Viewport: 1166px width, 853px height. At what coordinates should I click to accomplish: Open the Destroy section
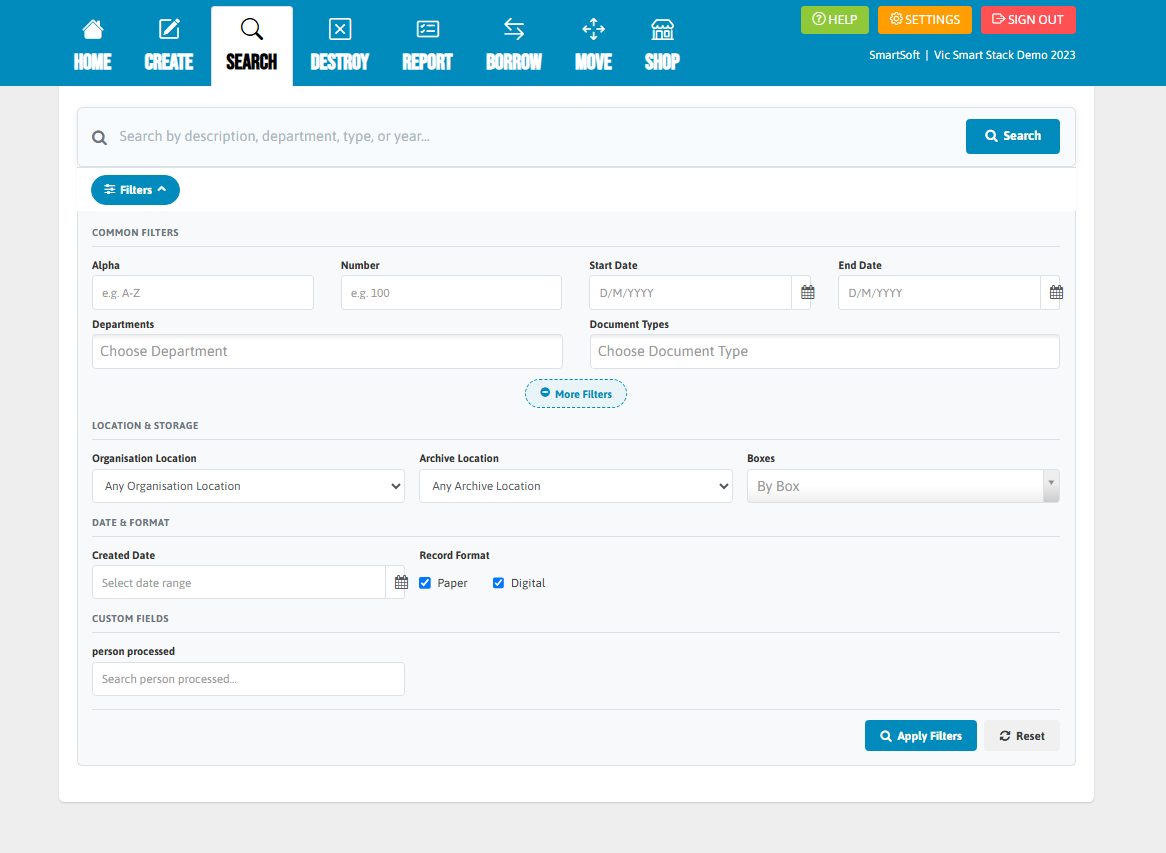(x=340, y=45)
